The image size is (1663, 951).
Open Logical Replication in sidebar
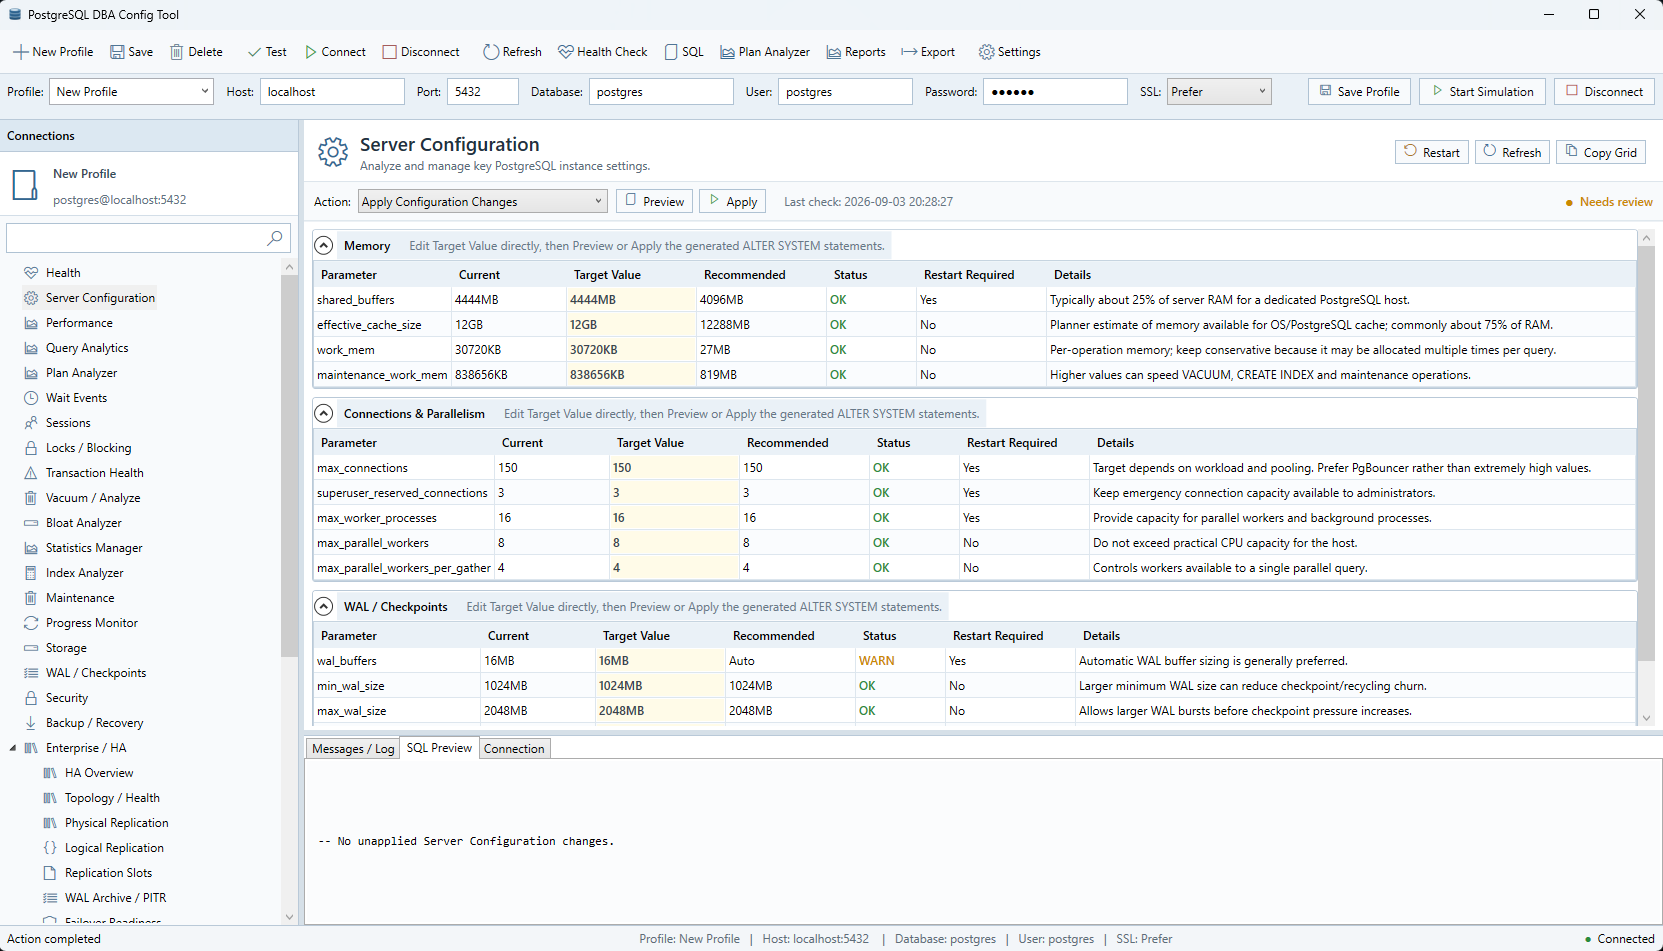pos(114,848)
